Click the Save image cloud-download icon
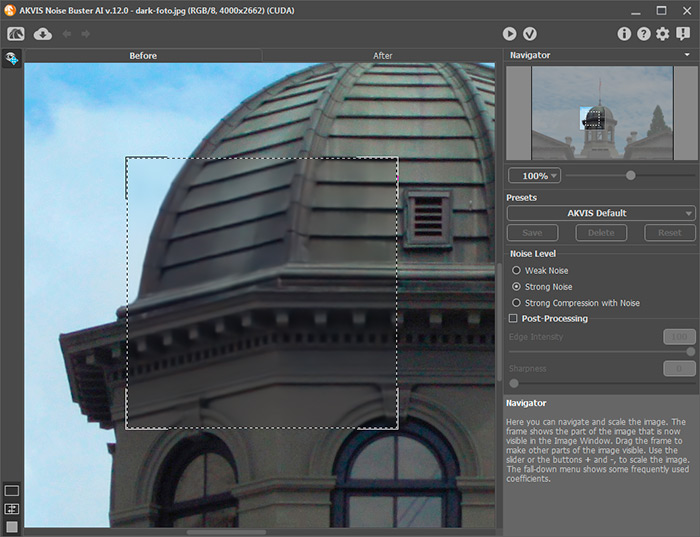This screenshot has width=700, height=537. [43, 34]
